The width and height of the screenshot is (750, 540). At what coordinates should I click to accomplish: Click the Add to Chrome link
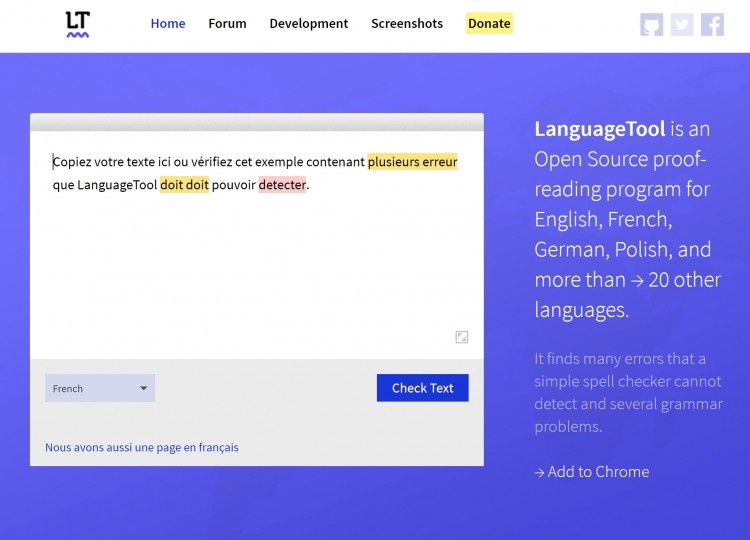[592, 472]
